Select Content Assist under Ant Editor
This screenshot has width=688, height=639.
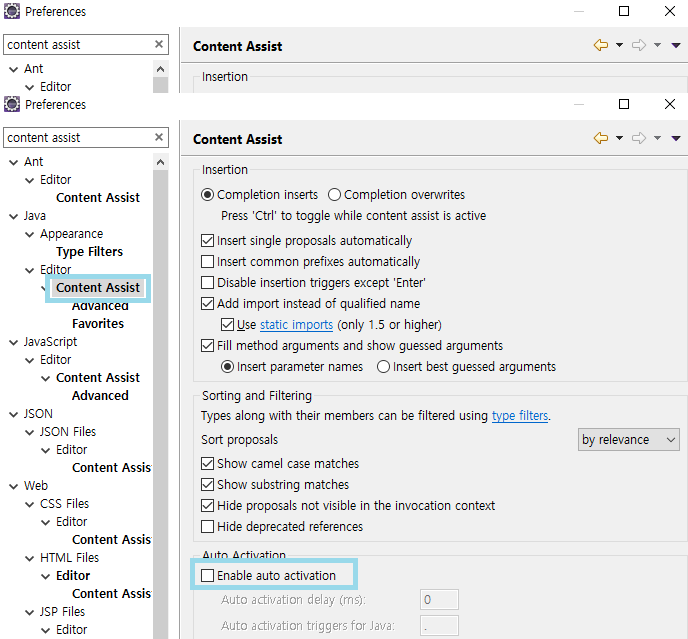(x=98, y=197)
